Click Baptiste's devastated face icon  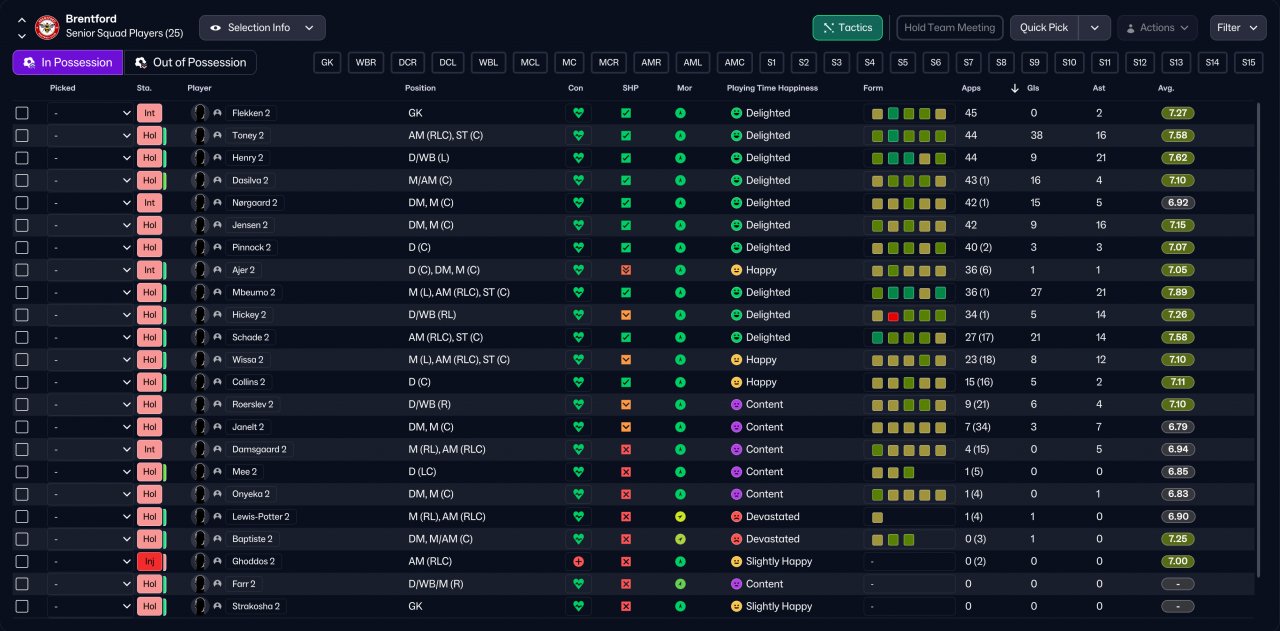tap(736, 539)
